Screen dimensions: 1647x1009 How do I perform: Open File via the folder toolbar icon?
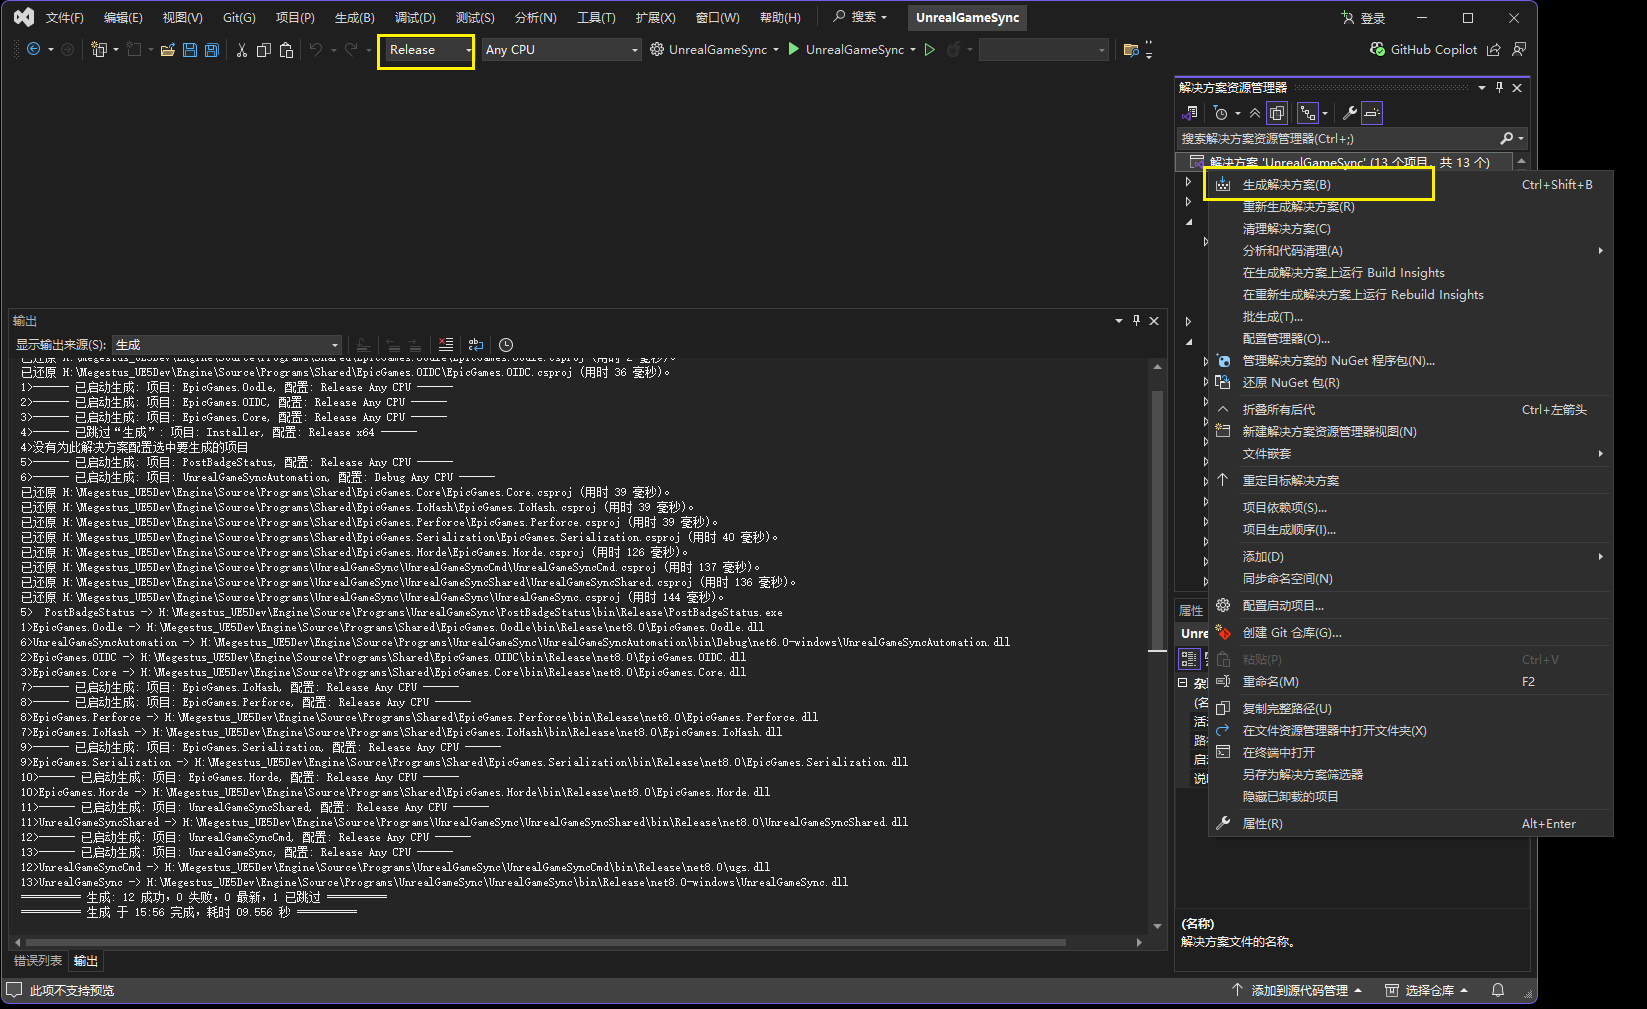tap(167, 49)
